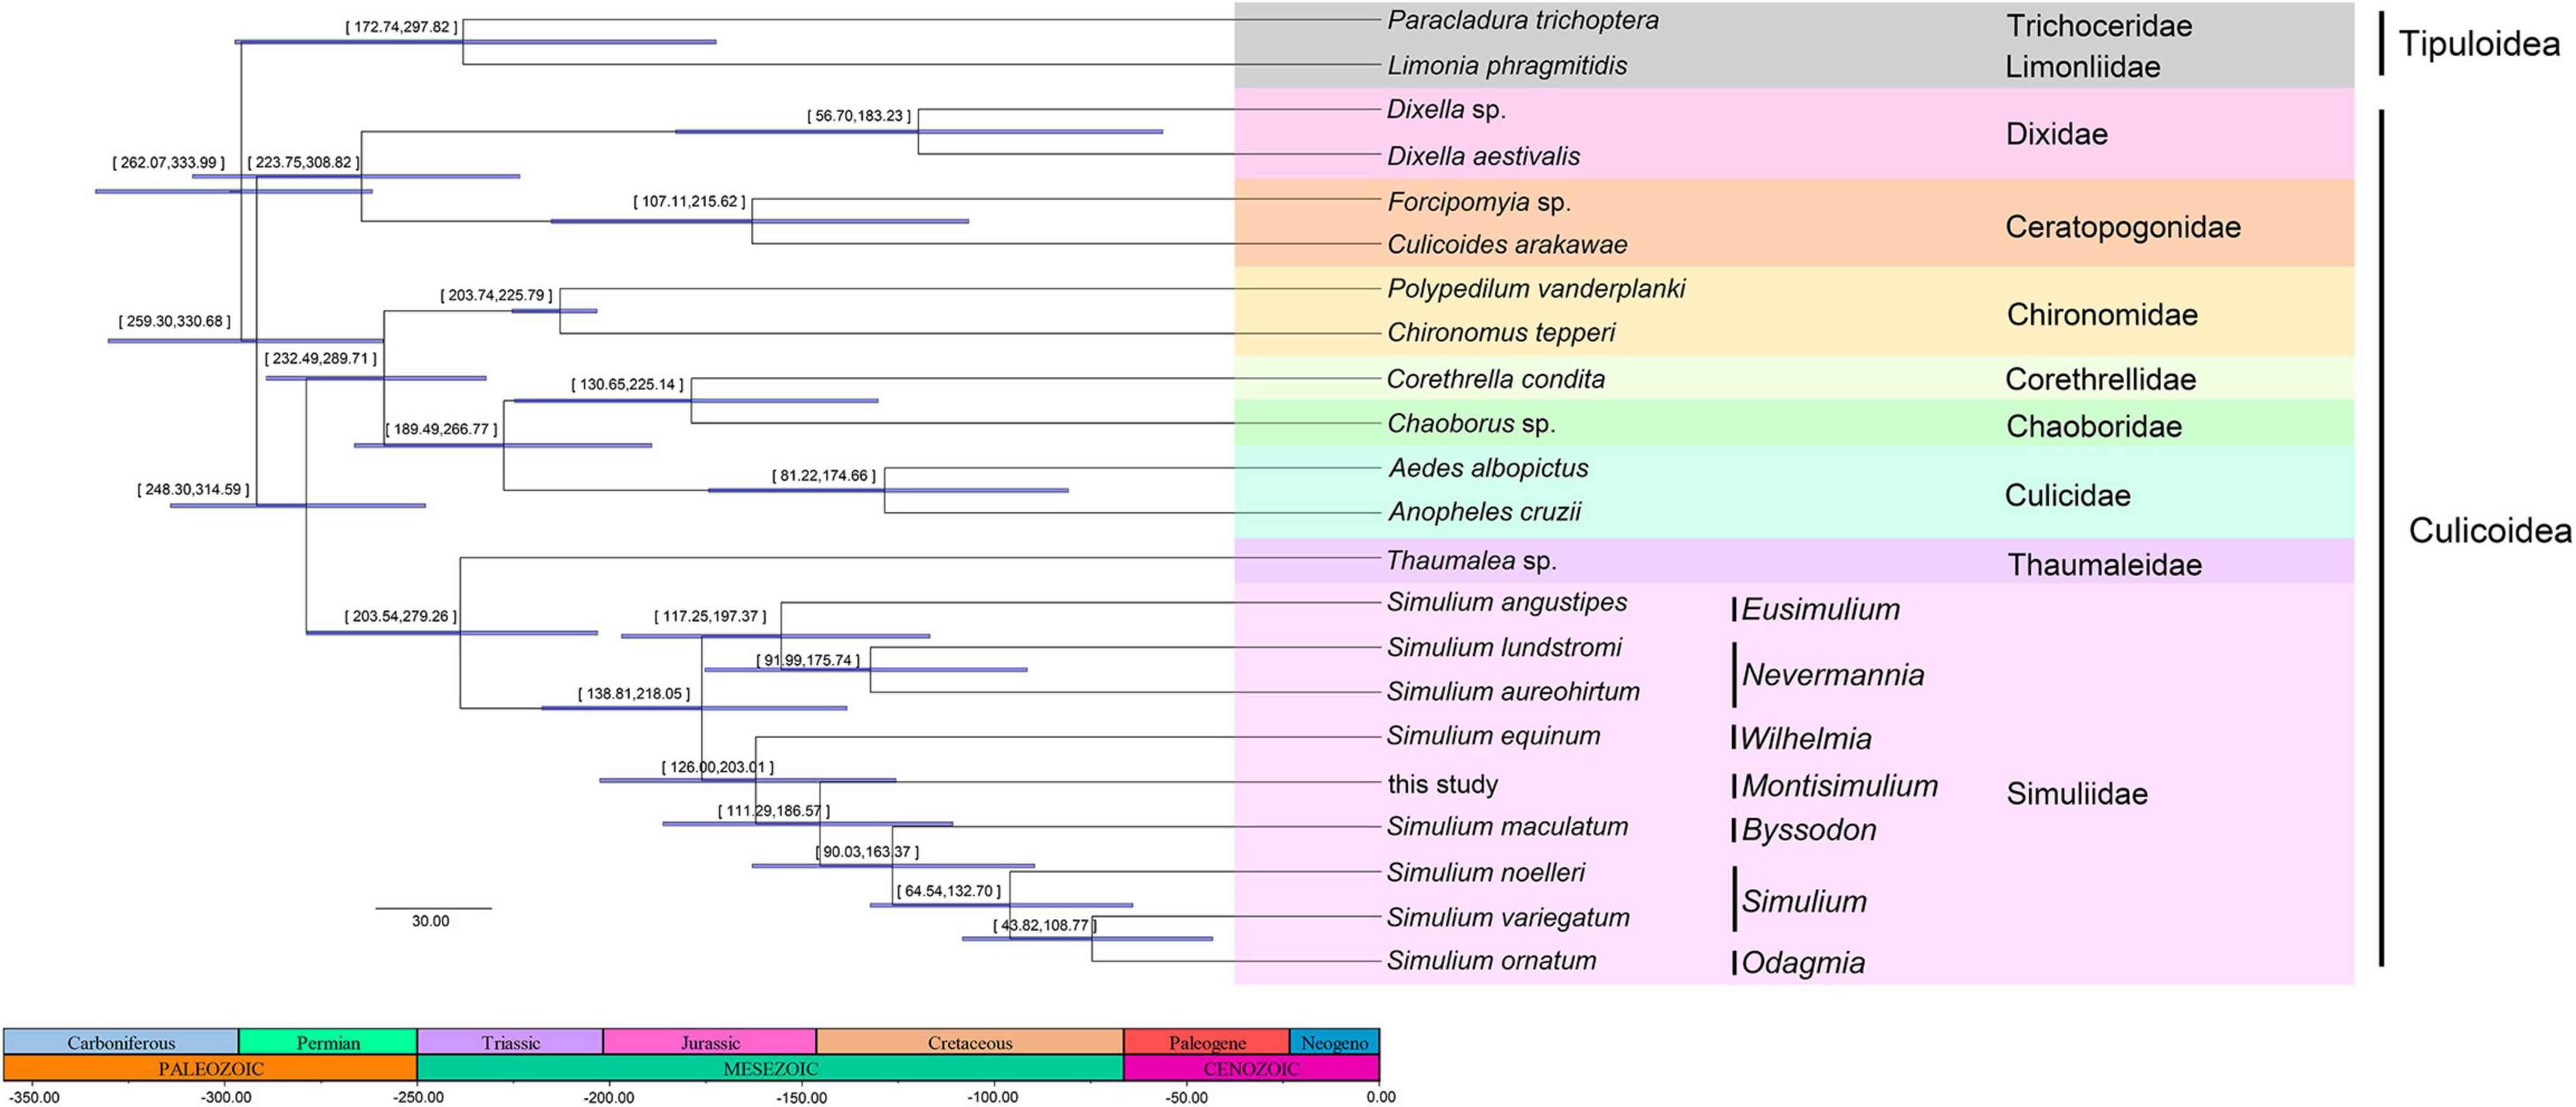Click the species label Limonia phragmitidis

(x=1507, y=66)
